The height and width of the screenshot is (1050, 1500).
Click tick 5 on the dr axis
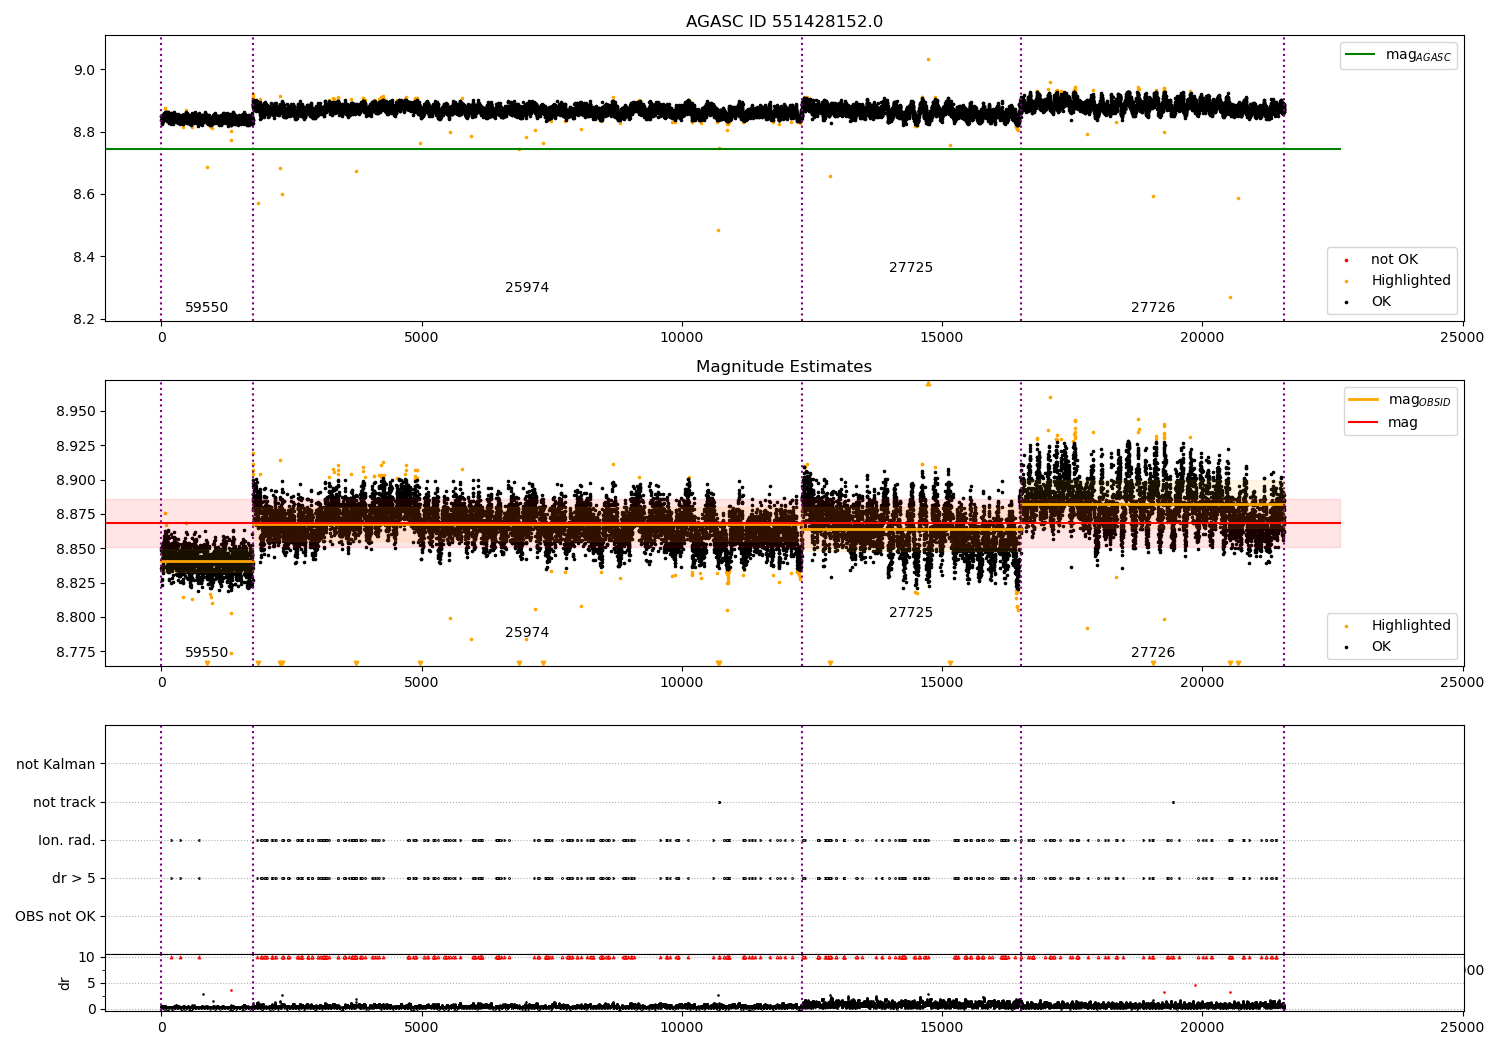click(92, 983)
